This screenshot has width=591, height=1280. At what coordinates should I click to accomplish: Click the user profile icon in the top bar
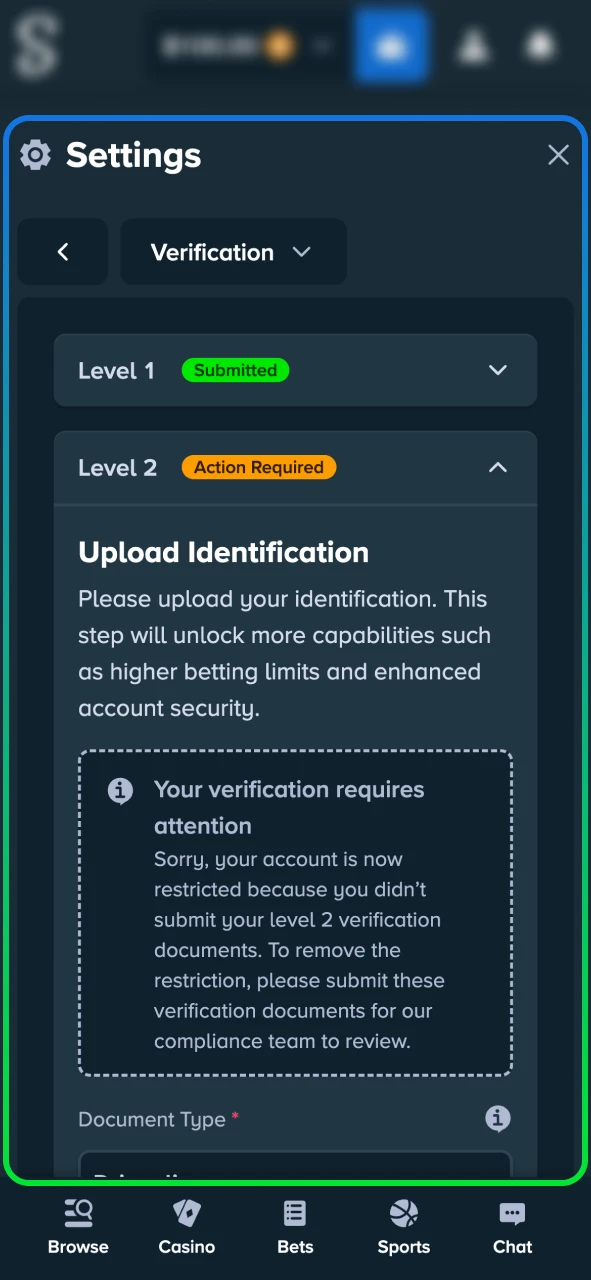click(x=473, y=45)
